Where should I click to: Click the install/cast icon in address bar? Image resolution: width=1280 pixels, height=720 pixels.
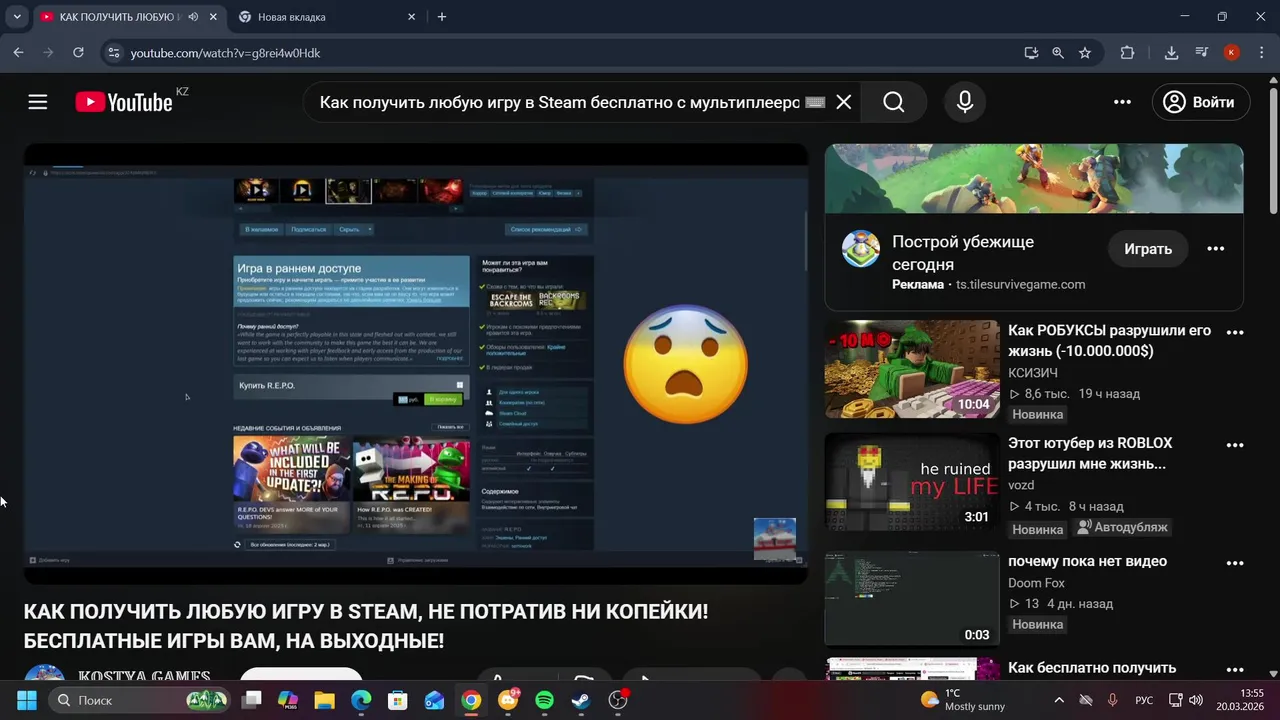pyautogui.click(x=1031, y=53)
